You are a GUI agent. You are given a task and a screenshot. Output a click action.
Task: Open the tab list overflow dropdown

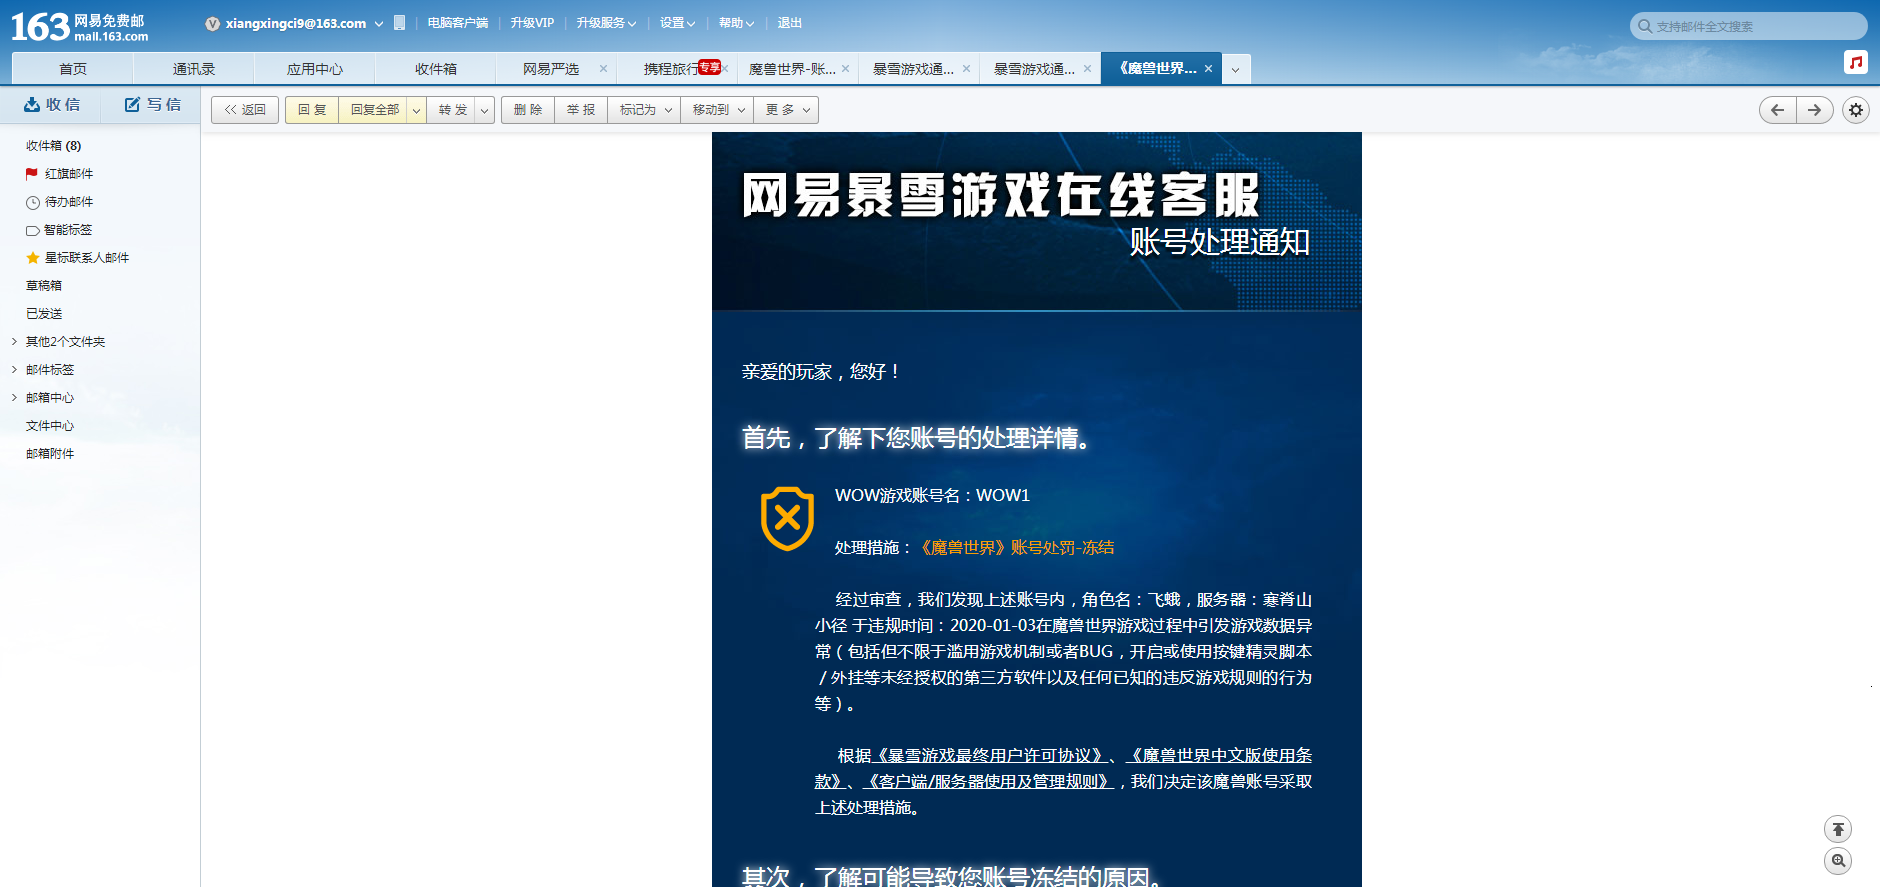[x=1235, y=69]
